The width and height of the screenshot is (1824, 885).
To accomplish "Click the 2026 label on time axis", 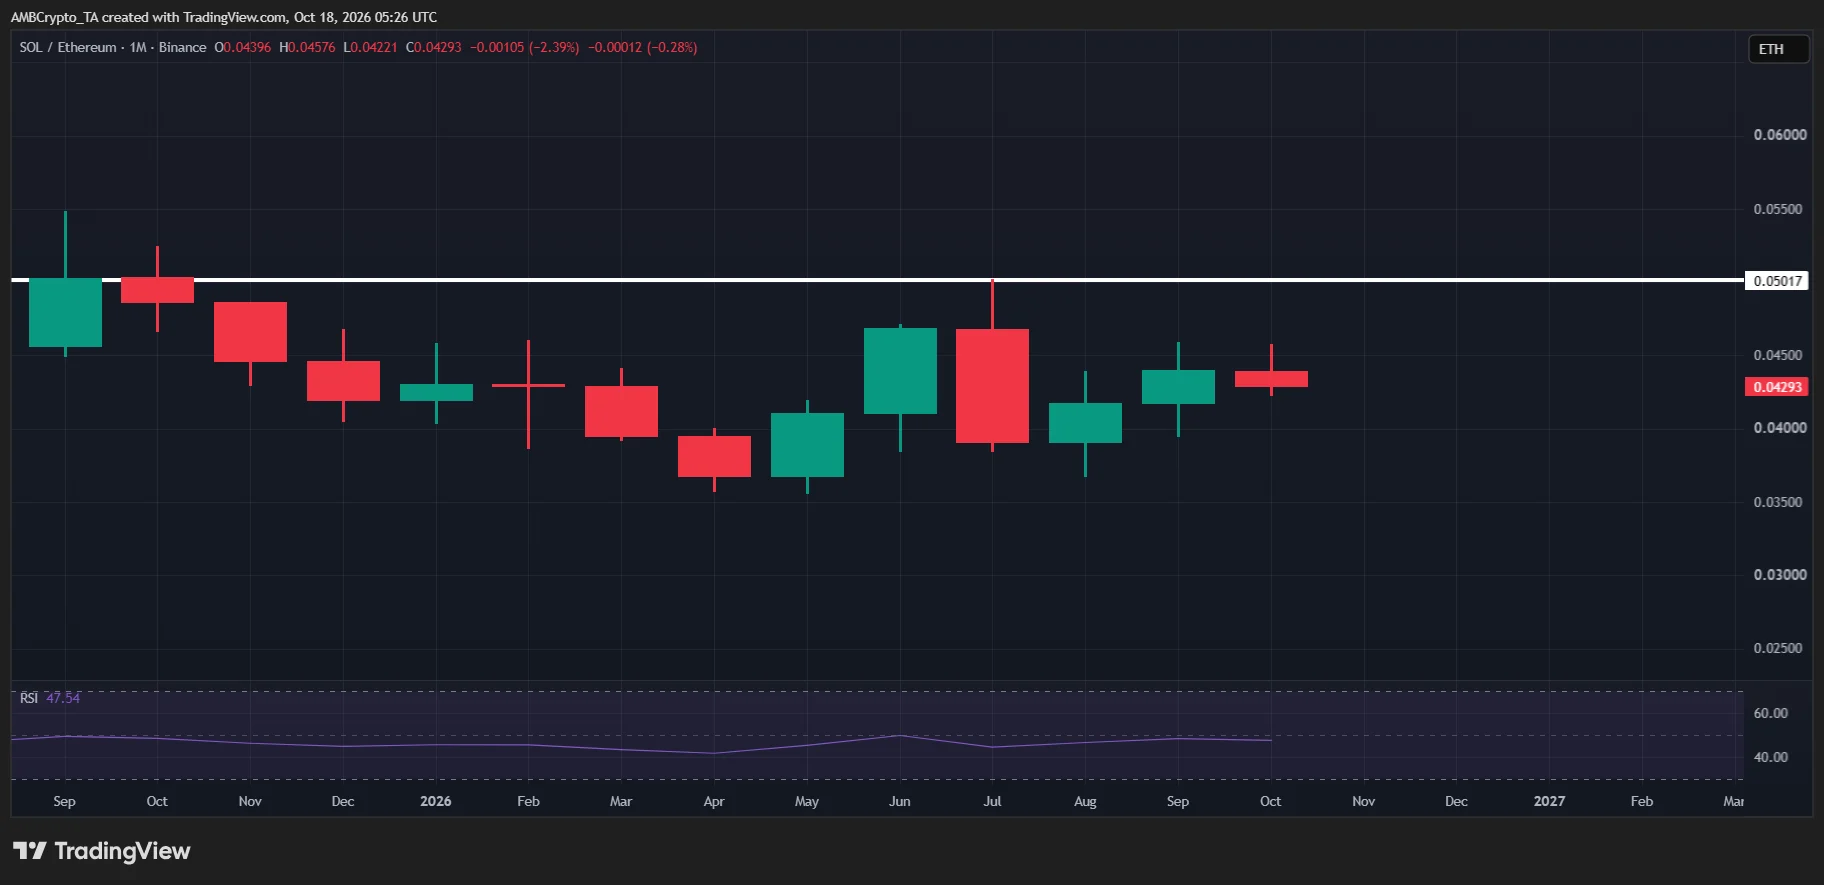I will [x=436, y=801].
